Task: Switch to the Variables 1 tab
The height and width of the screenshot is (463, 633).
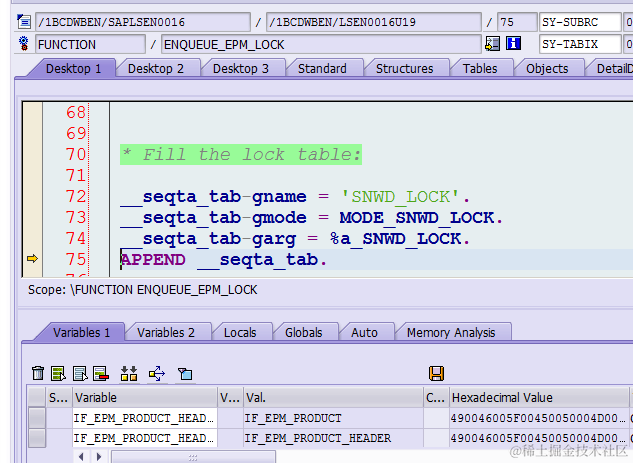Action: [82, 333]
